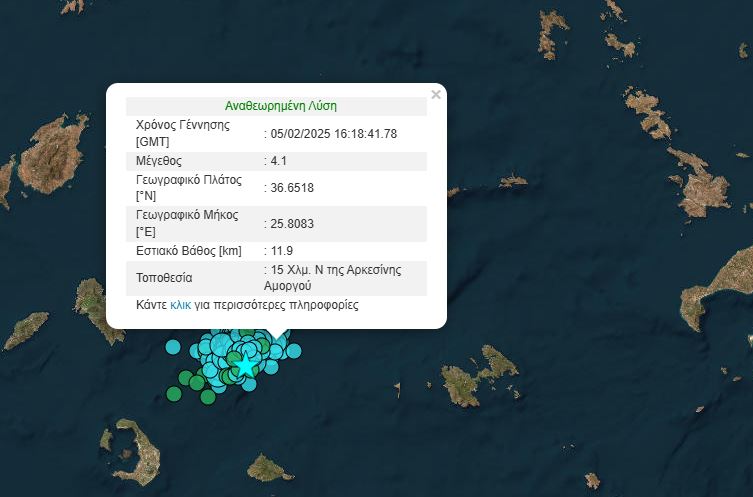The width and height of the screenshot is (753, 497).
Task: Close the earthquake info popup
Action: tap(435, 95)
